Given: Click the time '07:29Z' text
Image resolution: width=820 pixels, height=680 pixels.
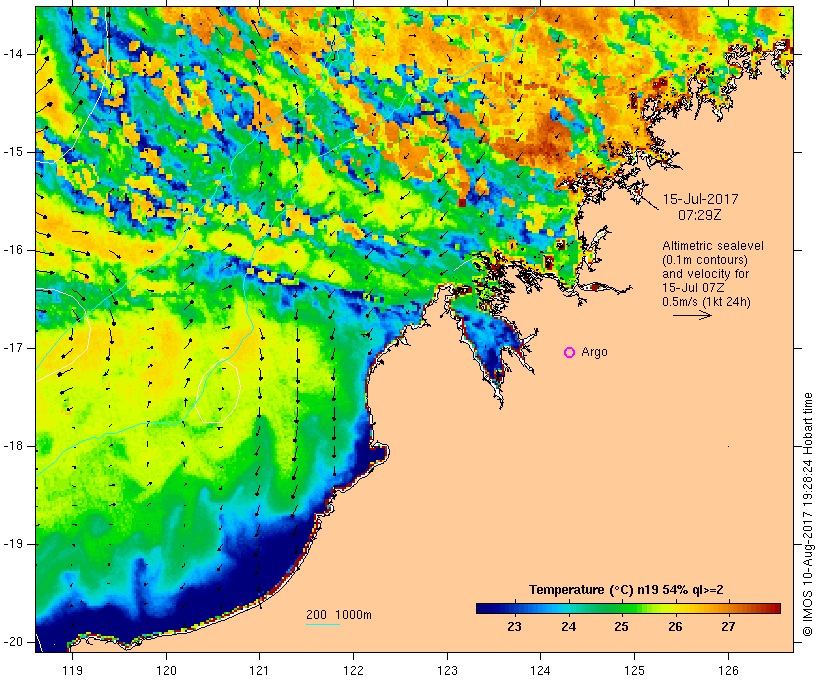Looking at the screenshot, I should (x=700, y=215).
